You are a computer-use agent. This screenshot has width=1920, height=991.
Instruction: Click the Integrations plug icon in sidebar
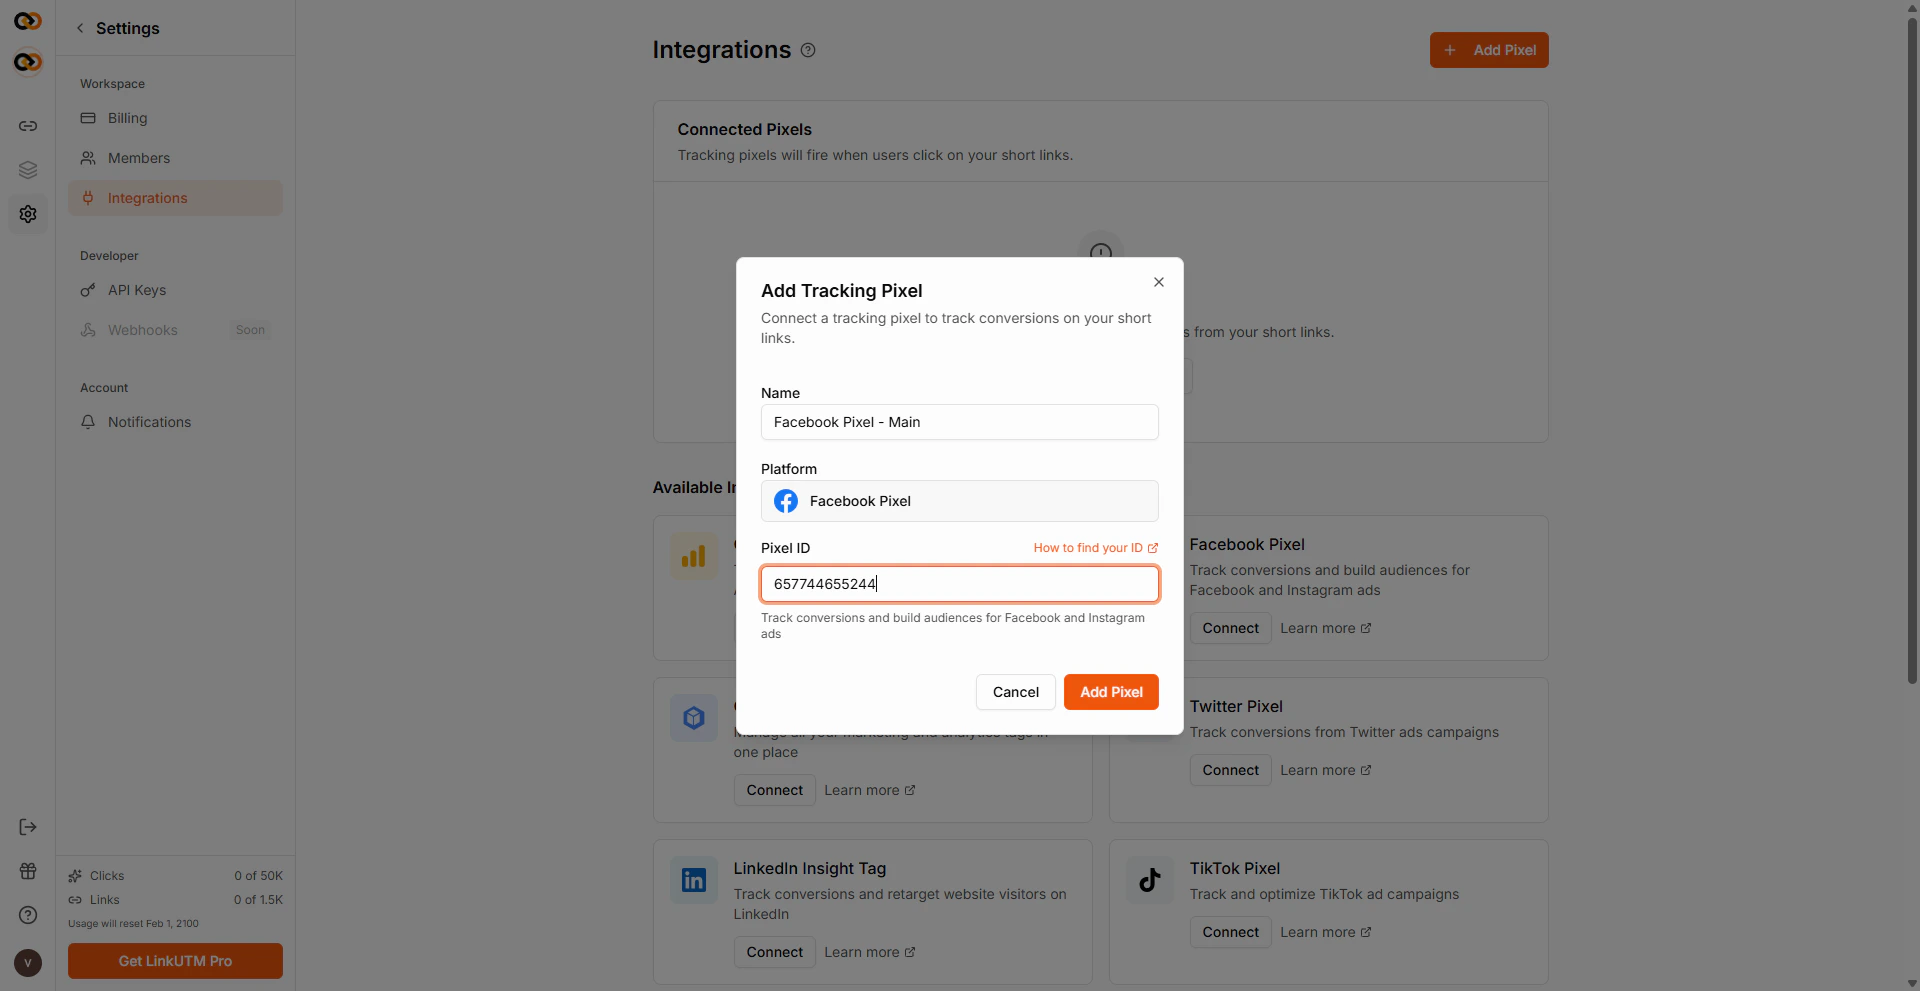coord(88,198)
